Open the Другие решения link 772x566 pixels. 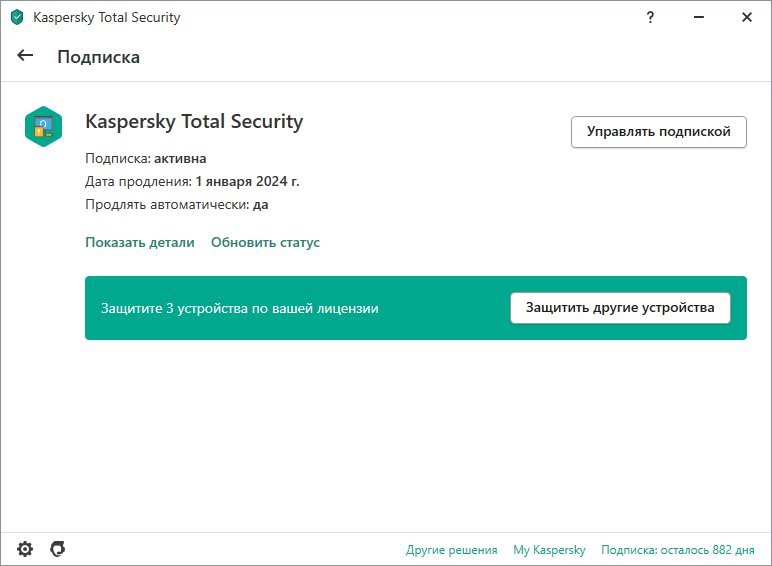(x=451, y=550)
